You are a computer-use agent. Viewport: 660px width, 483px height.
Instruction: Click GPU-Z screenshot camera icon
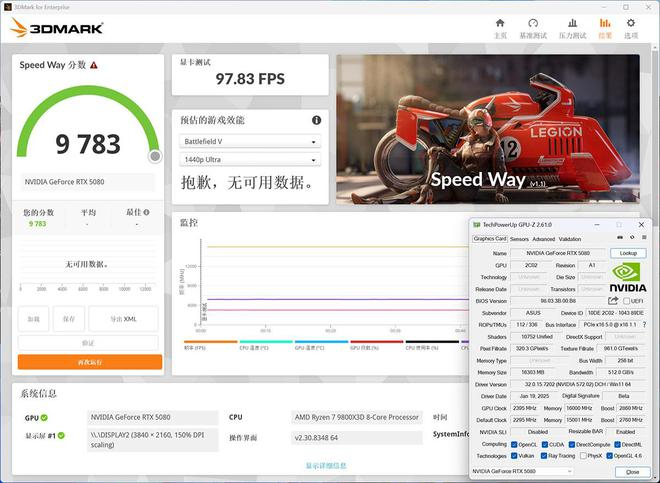point(620,237)
